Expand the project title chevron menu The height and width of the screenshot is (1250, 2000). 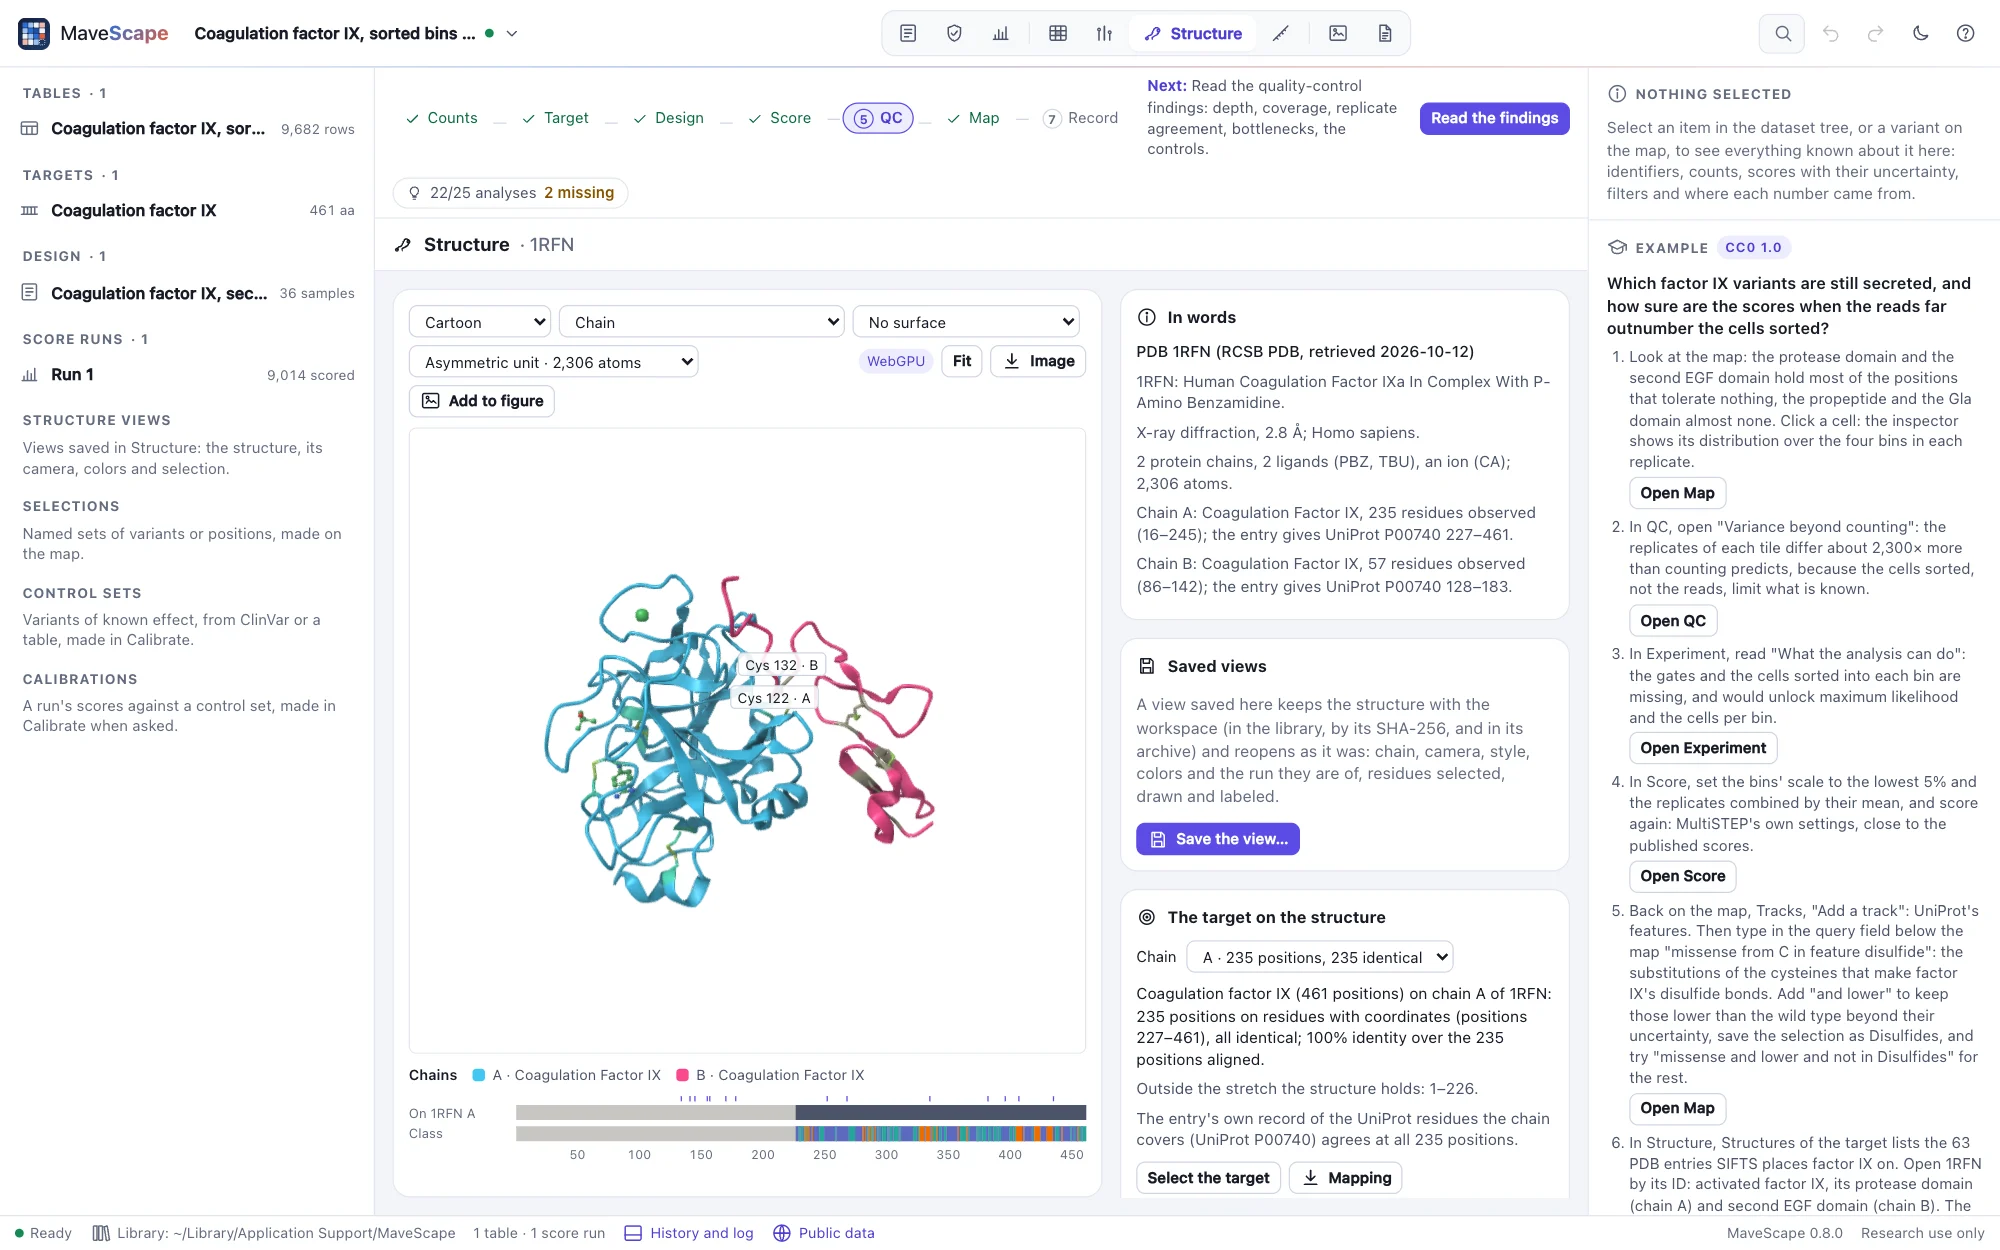pos(512,34)
